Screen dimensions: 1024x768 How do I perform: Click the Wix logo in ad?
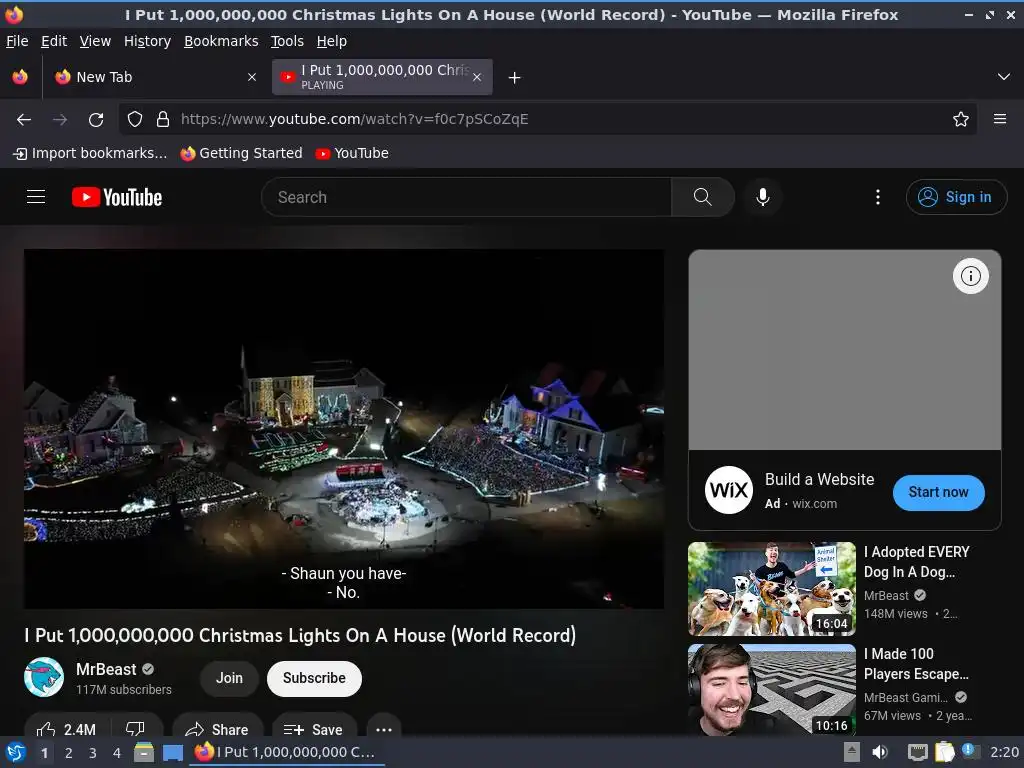(729, 490)
